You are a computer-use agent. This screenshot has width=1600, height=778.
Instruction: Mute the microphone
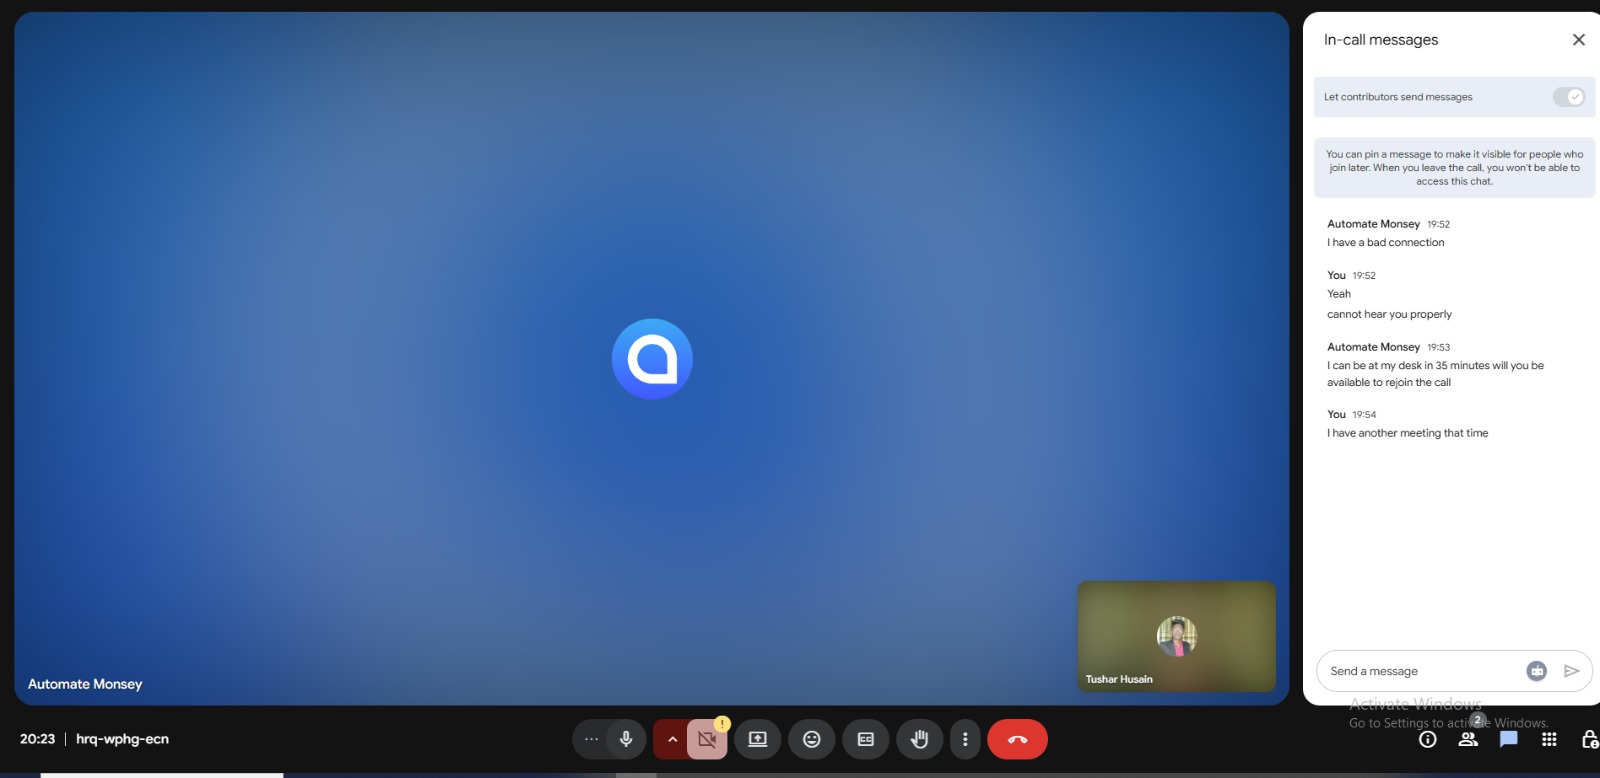pyautogui.click(x=626, y=739)
